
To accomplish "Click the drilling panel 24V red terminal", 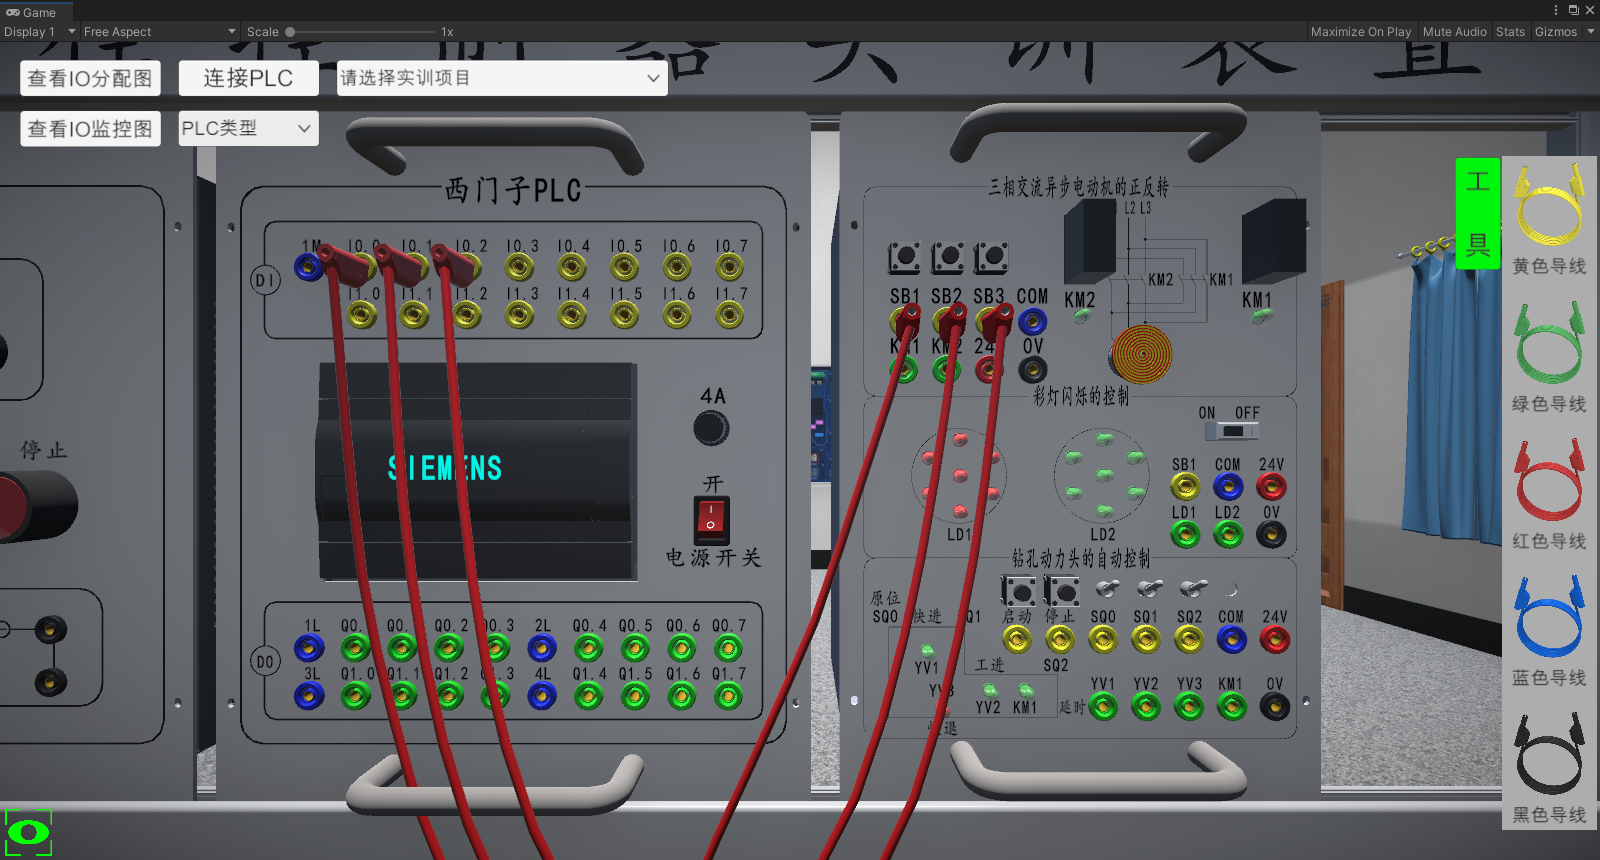I will [1275, 639].
